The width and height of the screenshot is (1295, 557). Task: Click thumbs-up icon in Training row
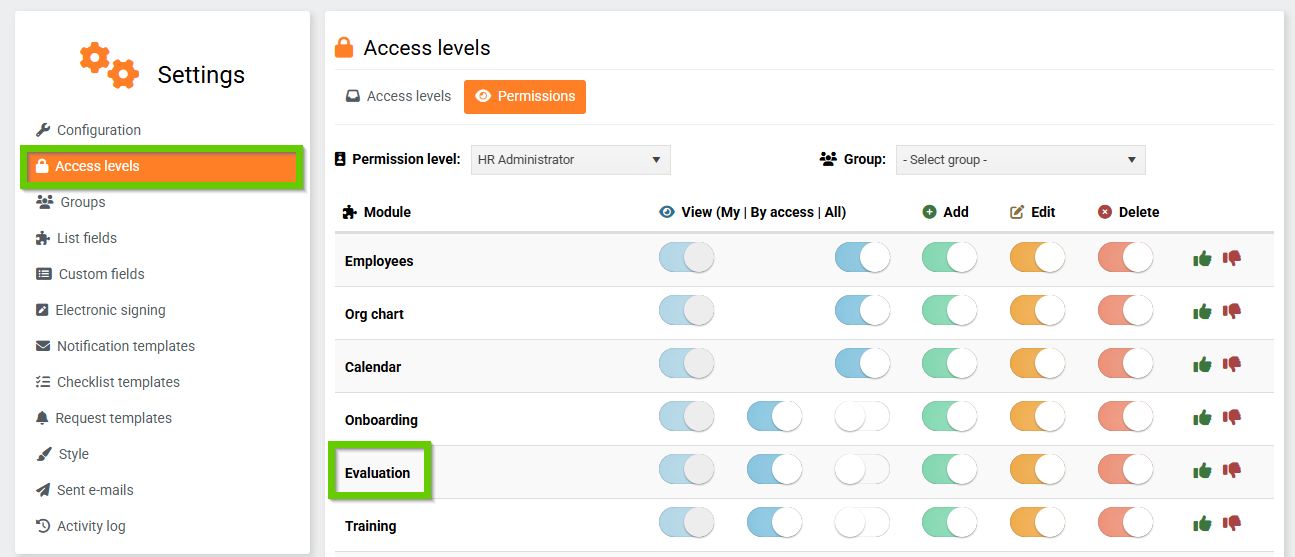1202,523
